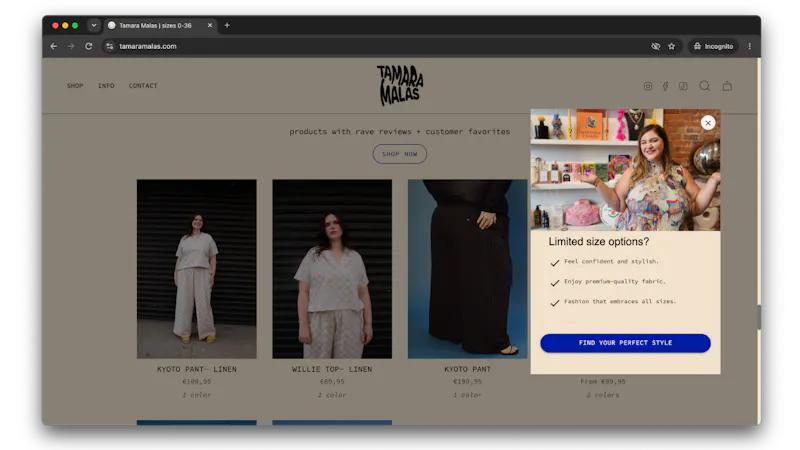The height and width of the screenshot is (450, 800).
Task: Click 'Limited size options?' heading
Action: (x=598, y=242)
